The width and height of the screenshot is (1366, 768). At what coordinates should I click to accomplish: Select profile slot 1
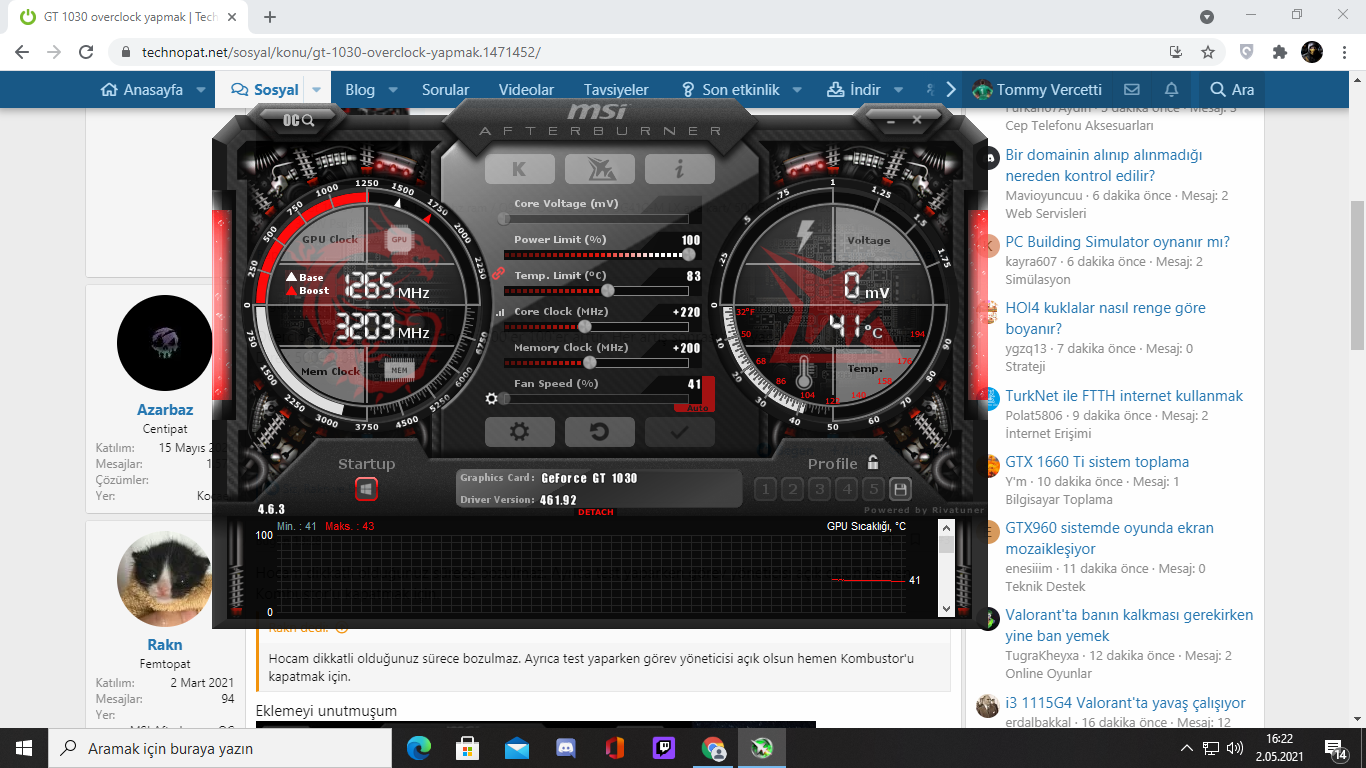point(766,489)
